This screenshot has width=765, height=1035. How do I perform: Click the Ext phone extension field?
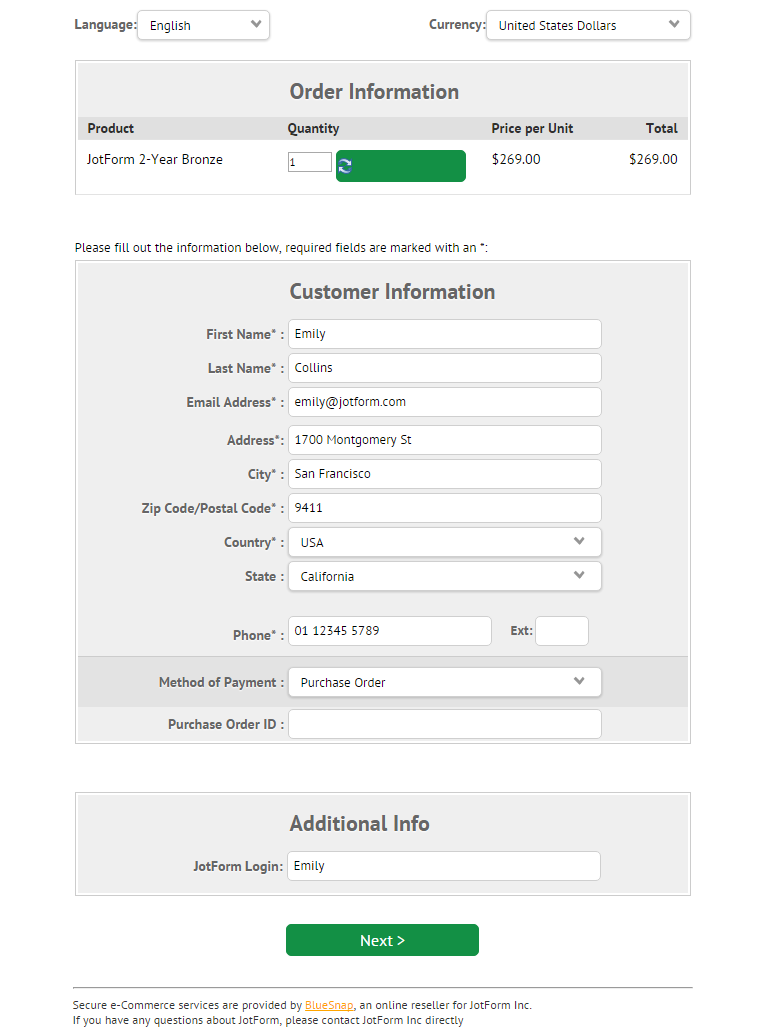(x=561, y=630)
